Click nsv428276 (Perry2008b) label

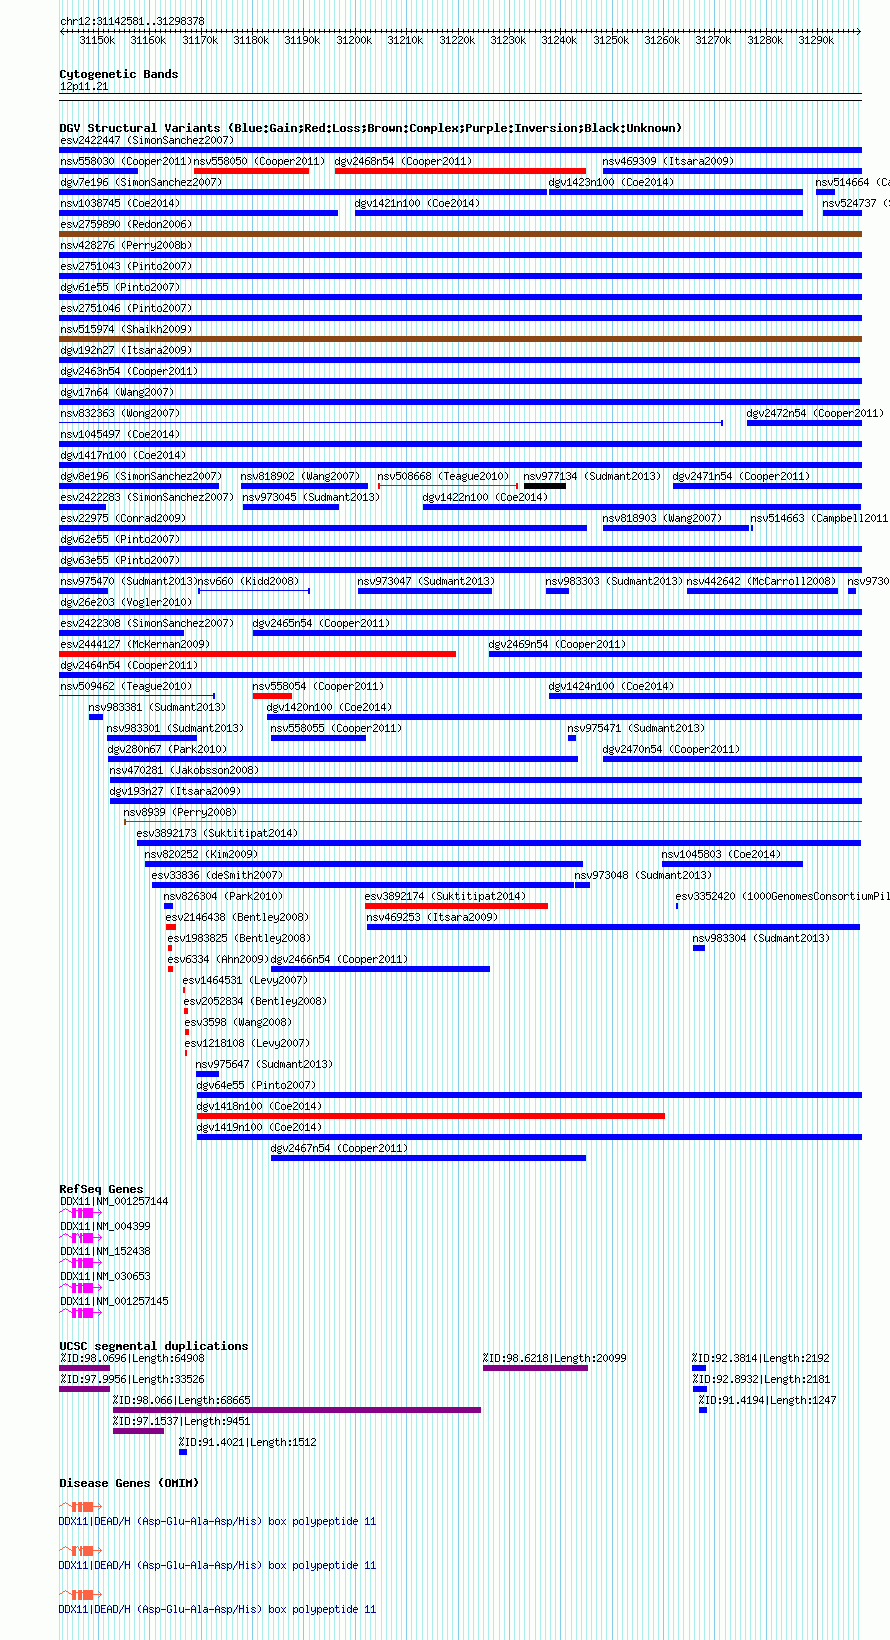tap(126, 245)
